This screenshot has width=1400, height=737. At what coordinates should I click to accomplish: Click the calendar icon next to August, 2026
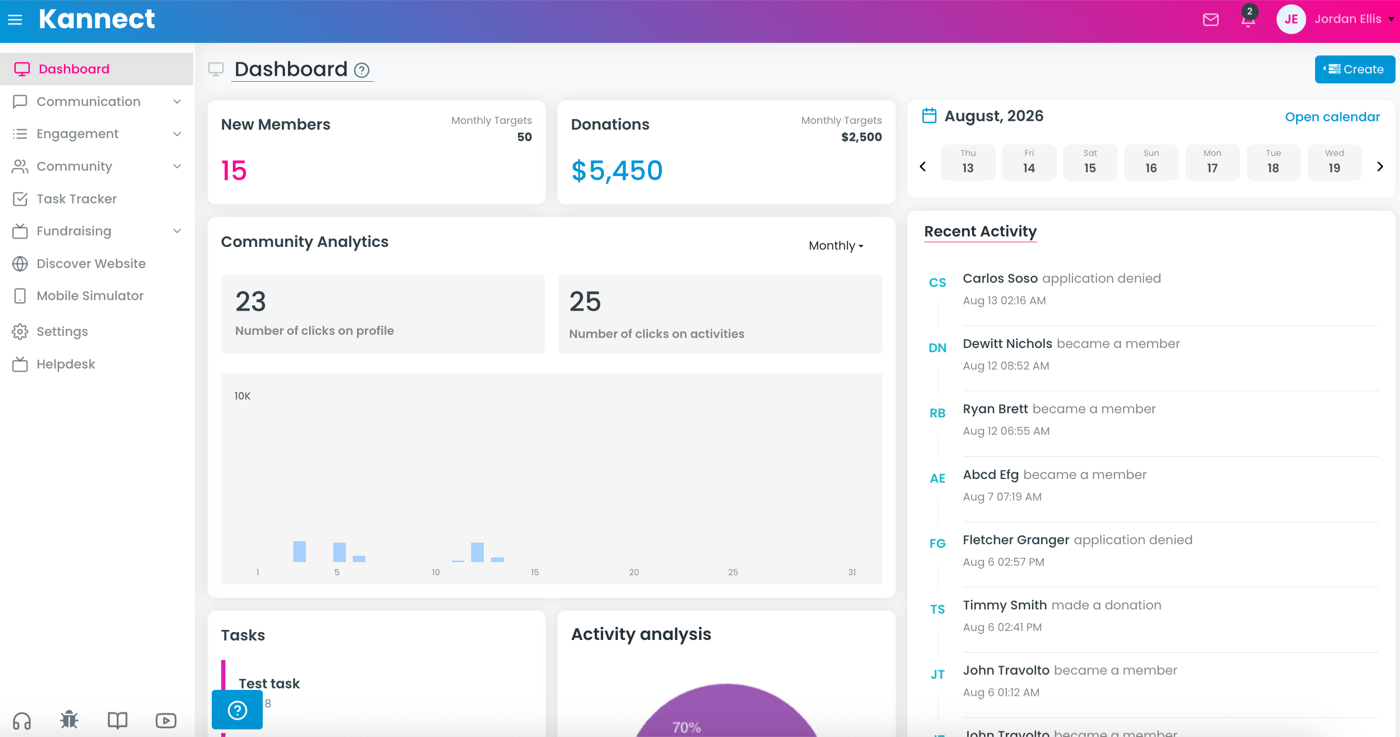point(929,116)
